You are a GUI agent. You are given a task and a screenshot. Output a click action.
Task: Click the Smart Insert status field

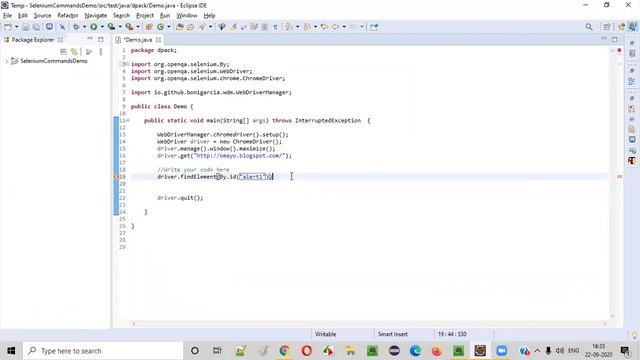click(393, 334)
